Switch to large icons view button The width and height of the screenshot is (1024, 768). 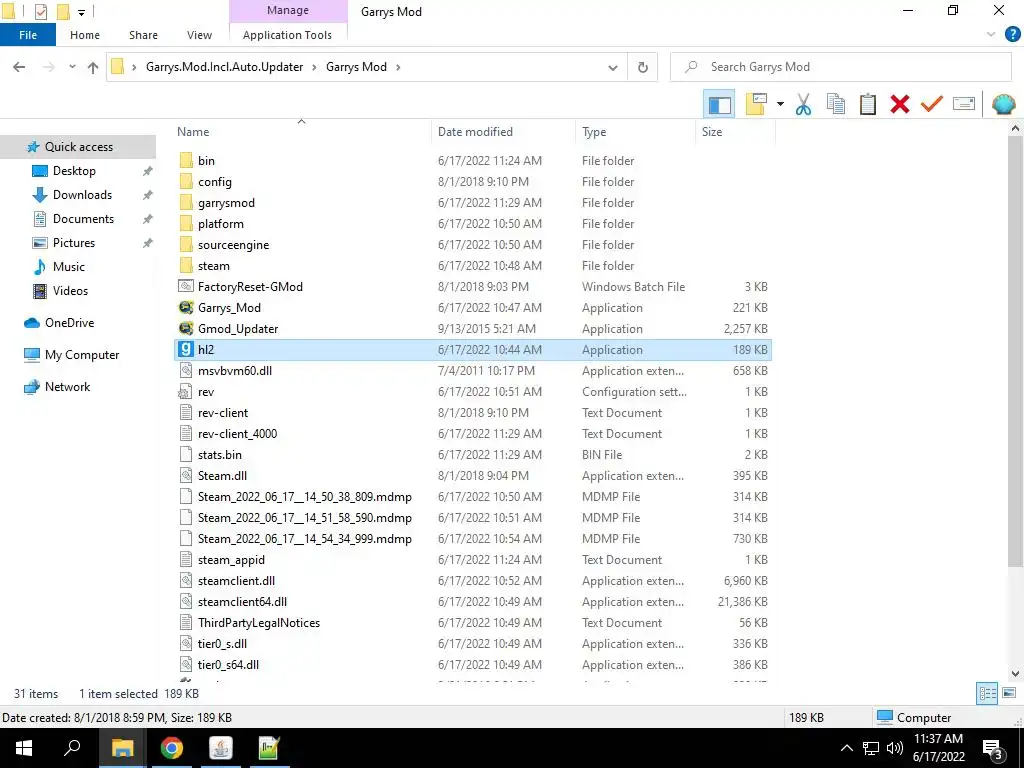click(x=1009, y=694)
